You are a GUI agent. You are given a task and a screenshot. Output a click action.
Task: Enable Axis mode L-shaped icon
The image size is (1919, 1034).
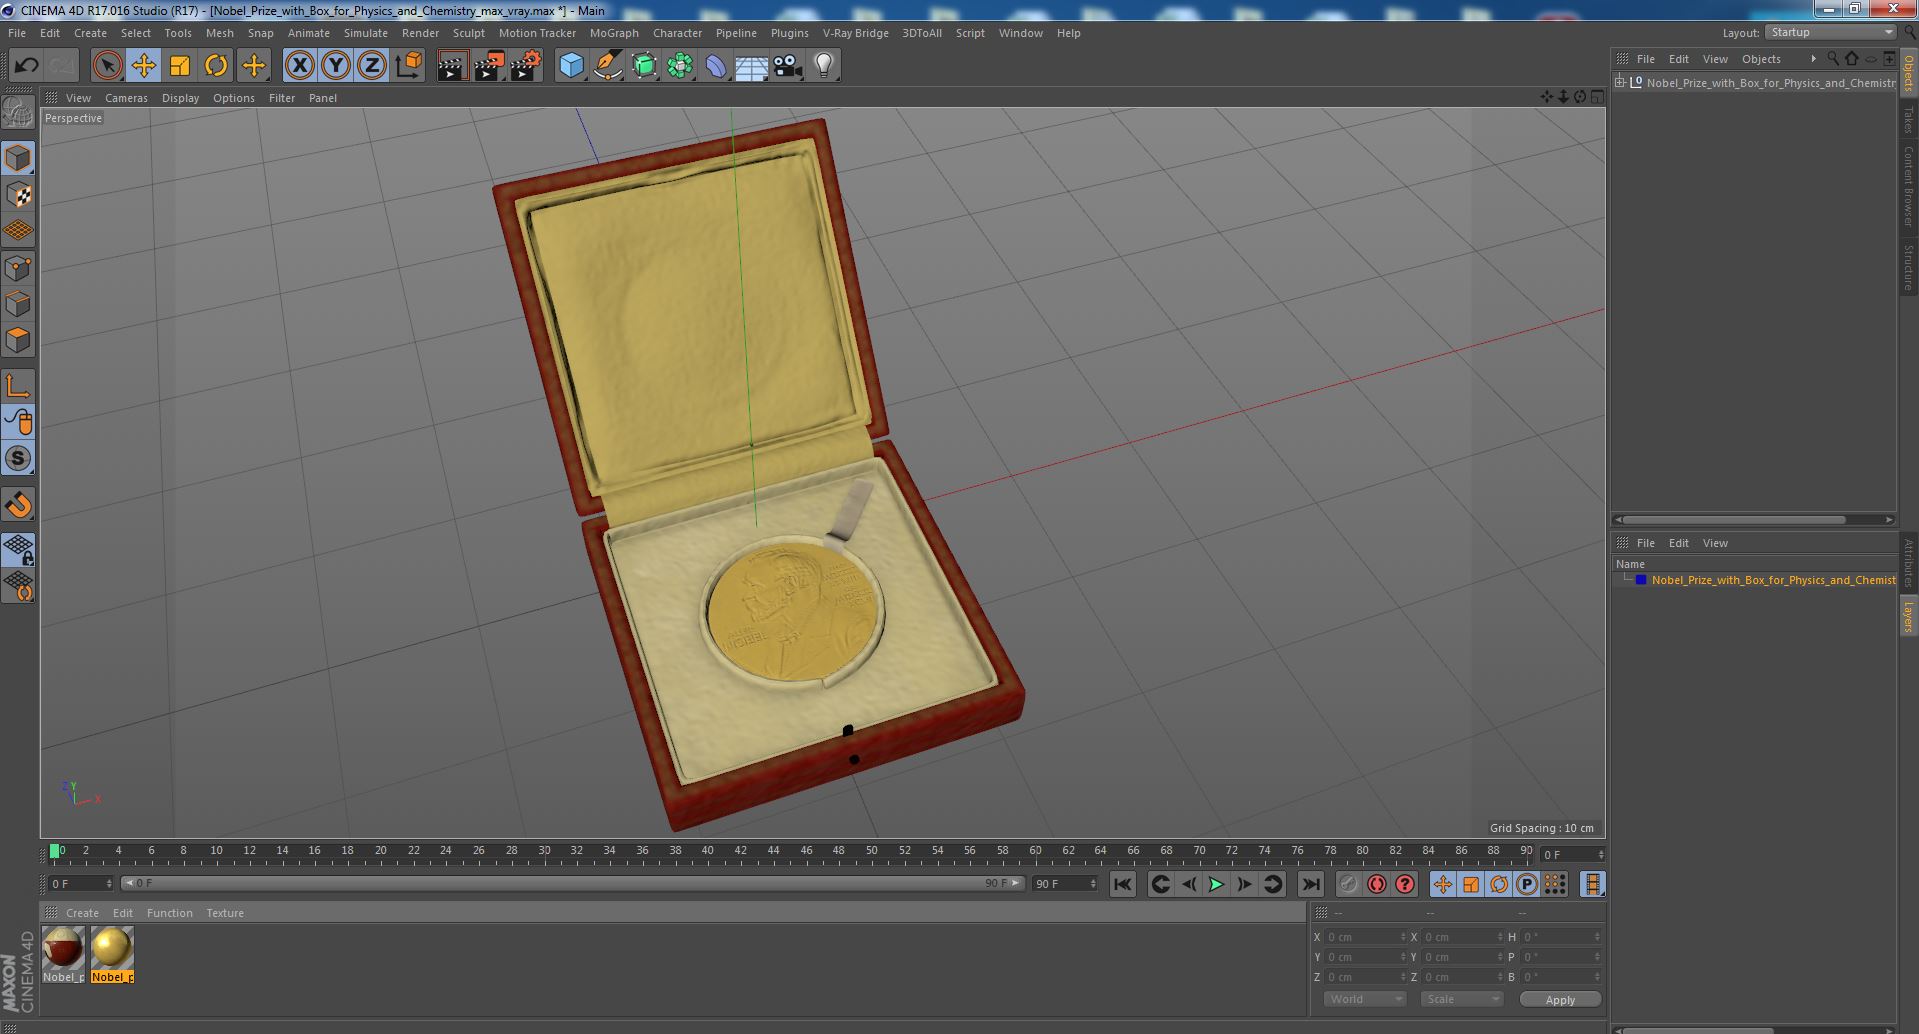pos(18,386)
